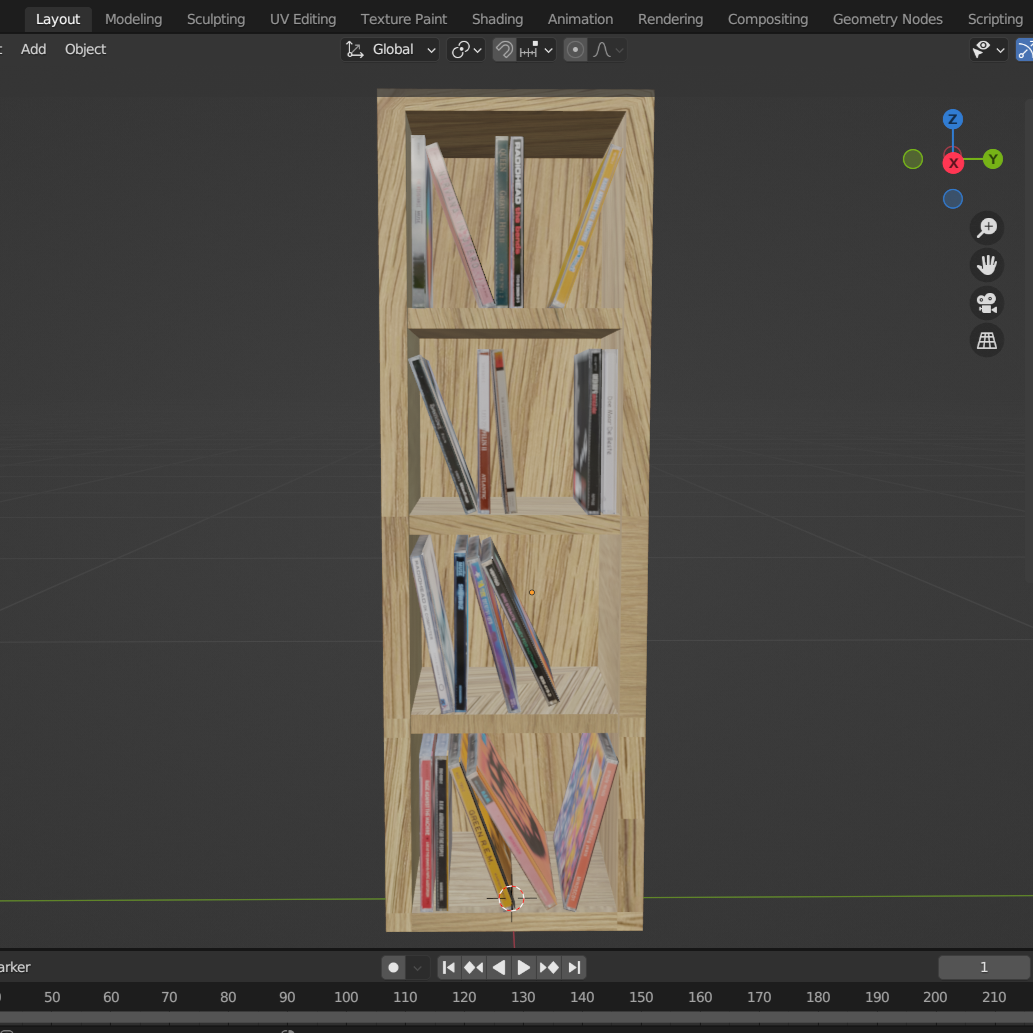Open Global transform orientation dropdown
The height and width of the screenshot is (1033, 1033).
point(390,49)
